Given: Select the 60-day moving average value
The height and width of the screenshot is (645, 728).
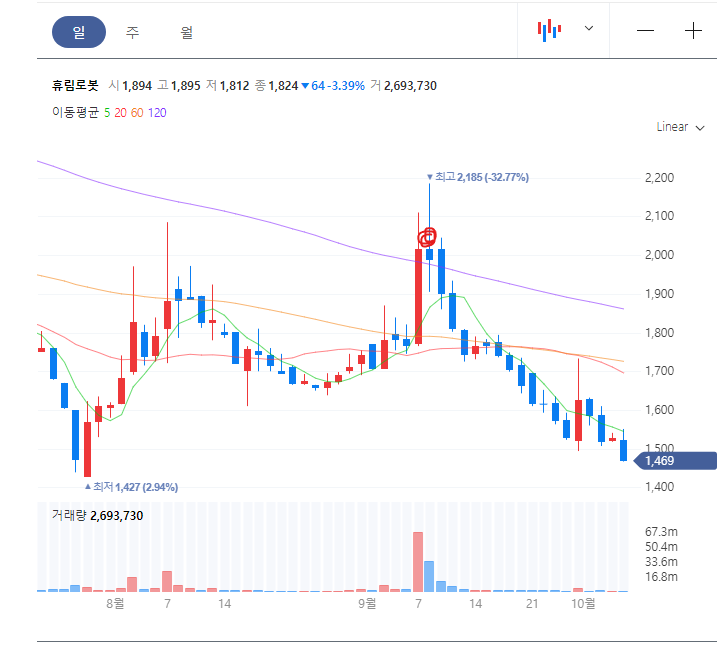Looking at the screenshot, I should tap(137, 113).
